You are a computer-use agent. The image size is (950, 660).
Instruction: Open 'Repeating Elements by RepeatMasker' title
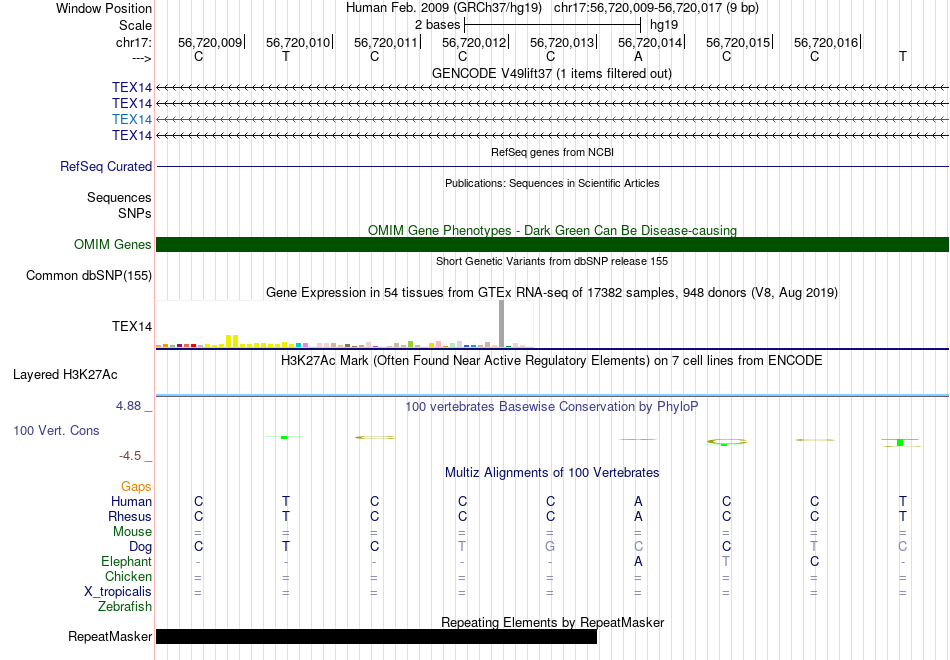coord(552,622)
